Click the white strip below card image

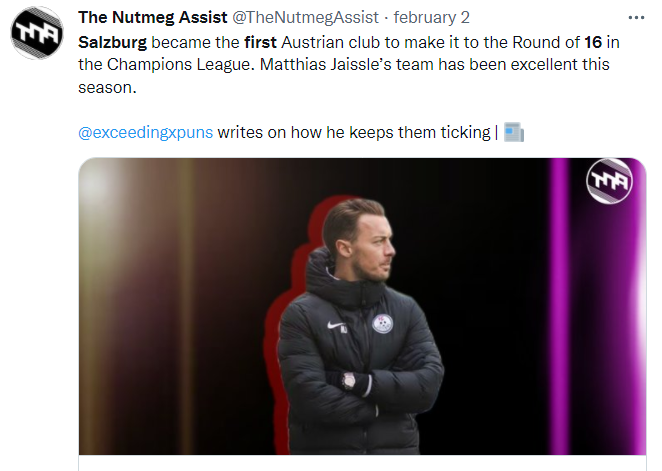[362, 463]
